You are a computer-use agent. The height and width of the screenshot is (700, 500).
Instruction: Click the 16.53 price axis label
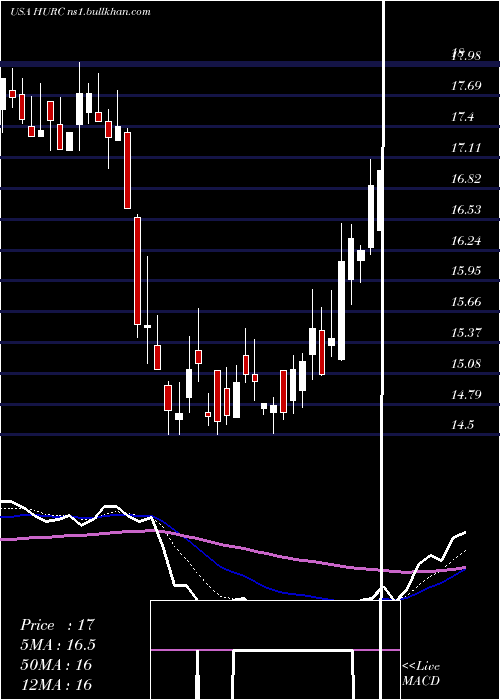466,209
